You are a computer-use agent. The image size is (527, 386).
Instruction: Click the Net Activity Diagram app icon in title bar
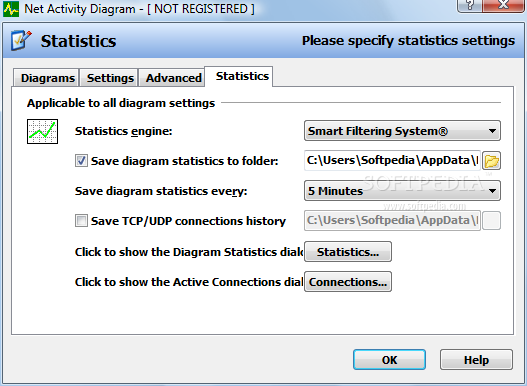point(11,9)
